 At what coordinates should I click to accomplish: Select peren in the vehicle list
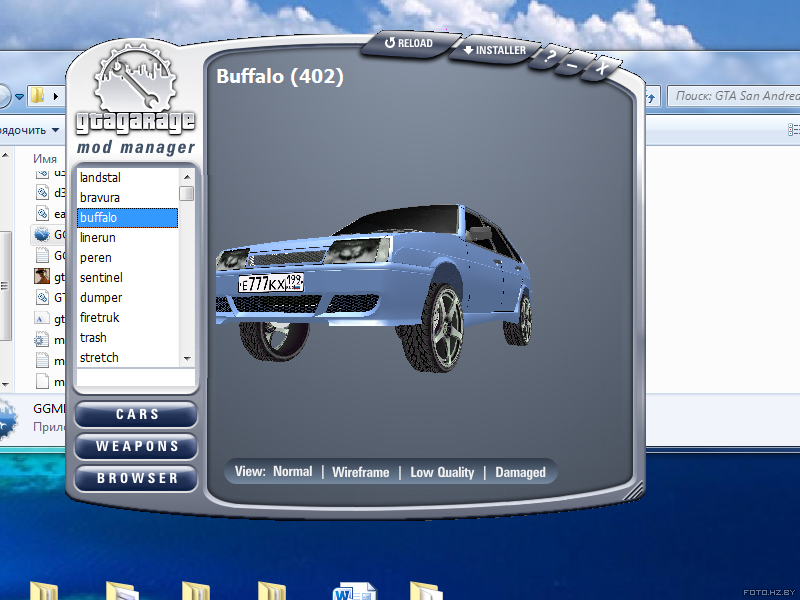pos(128,258)
